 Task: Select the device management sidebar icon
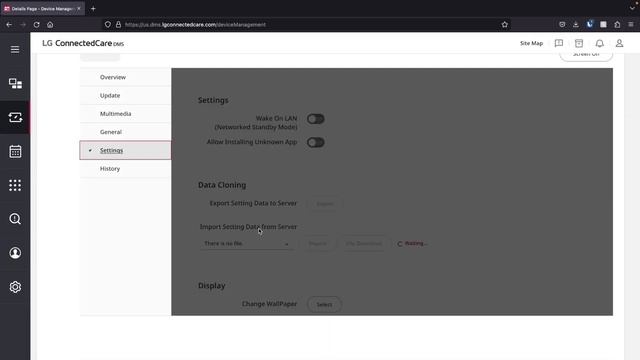click(x=15, y=118)
